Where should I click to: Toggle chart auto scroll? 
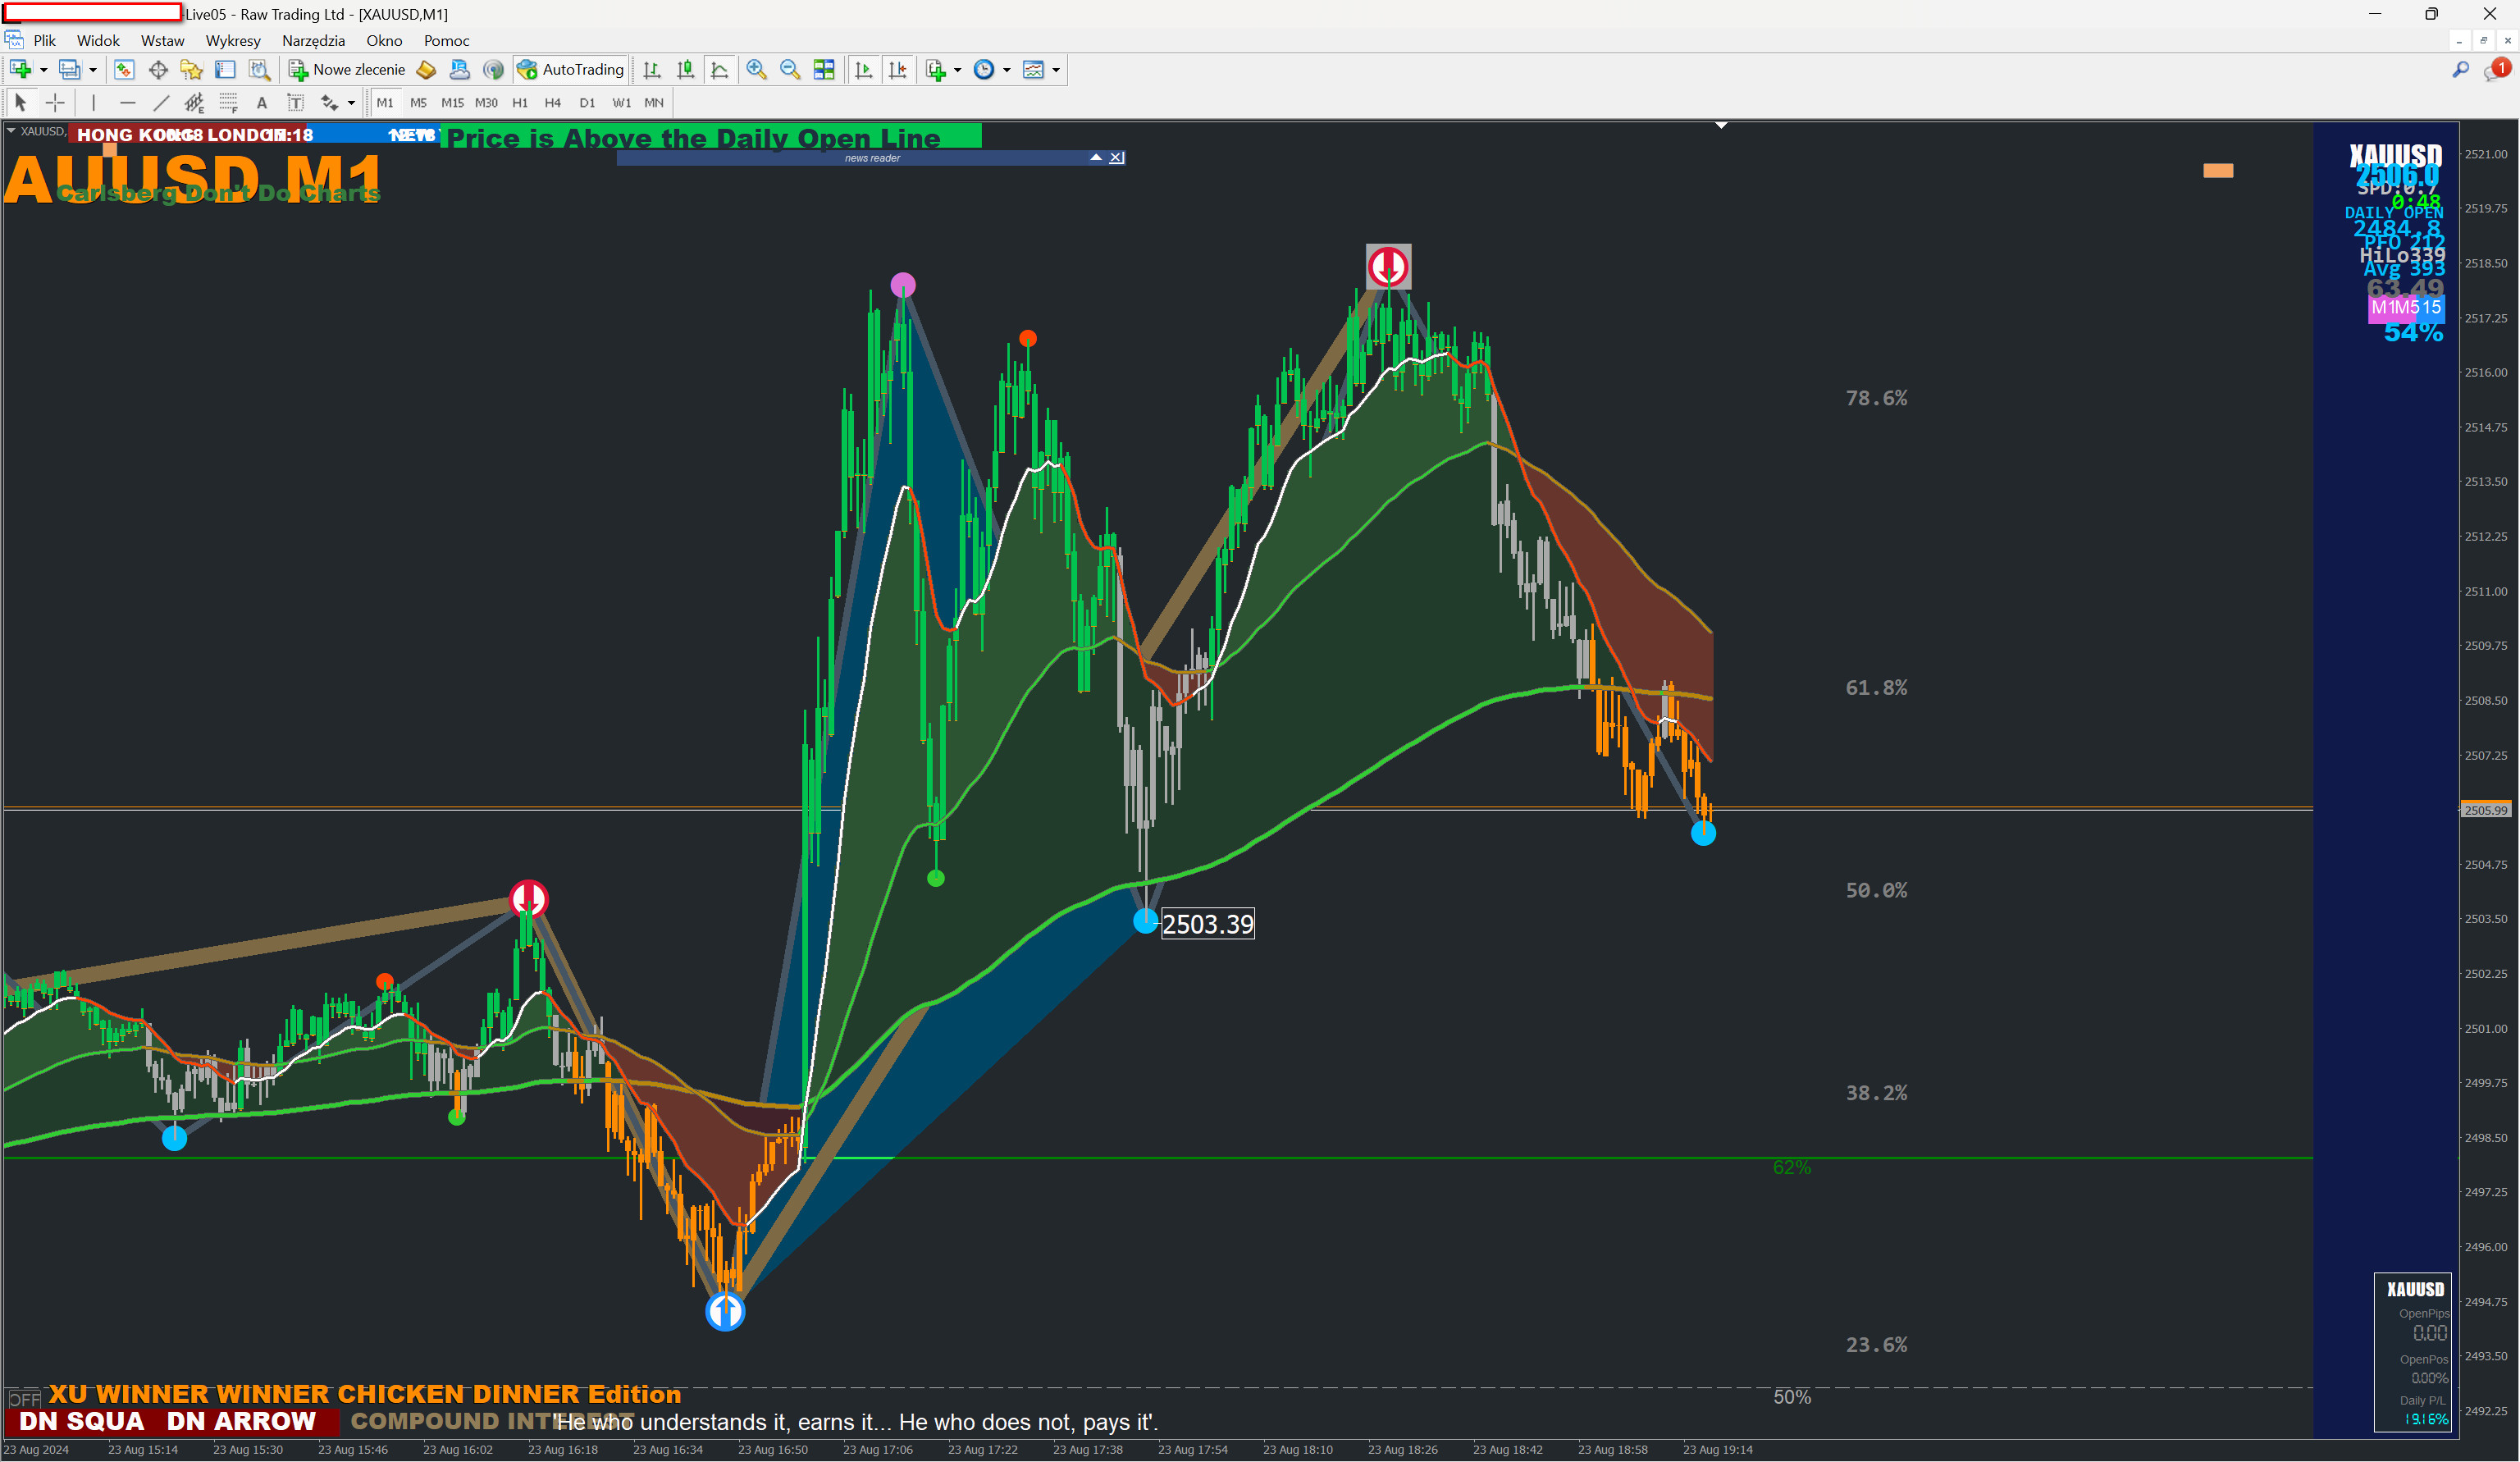[x=864, y=69]
